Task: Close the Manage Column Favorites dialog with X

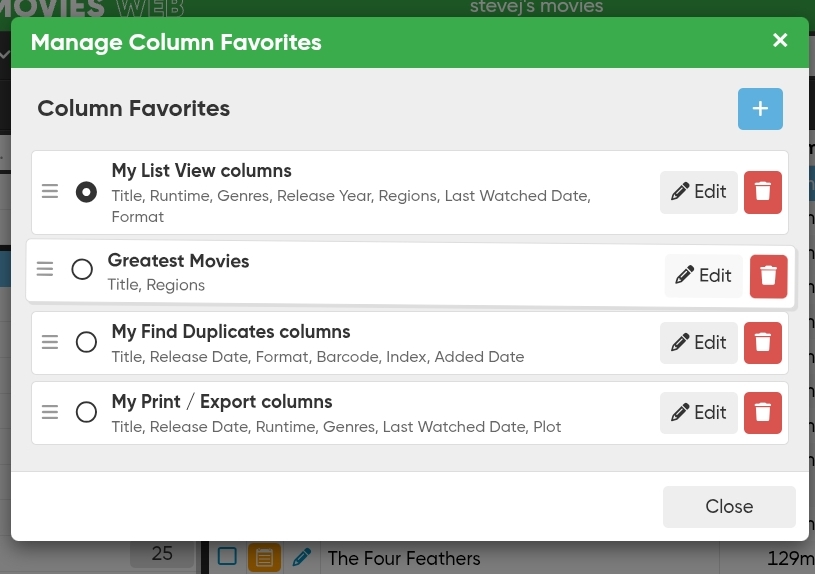Action: tap(780, 41)
